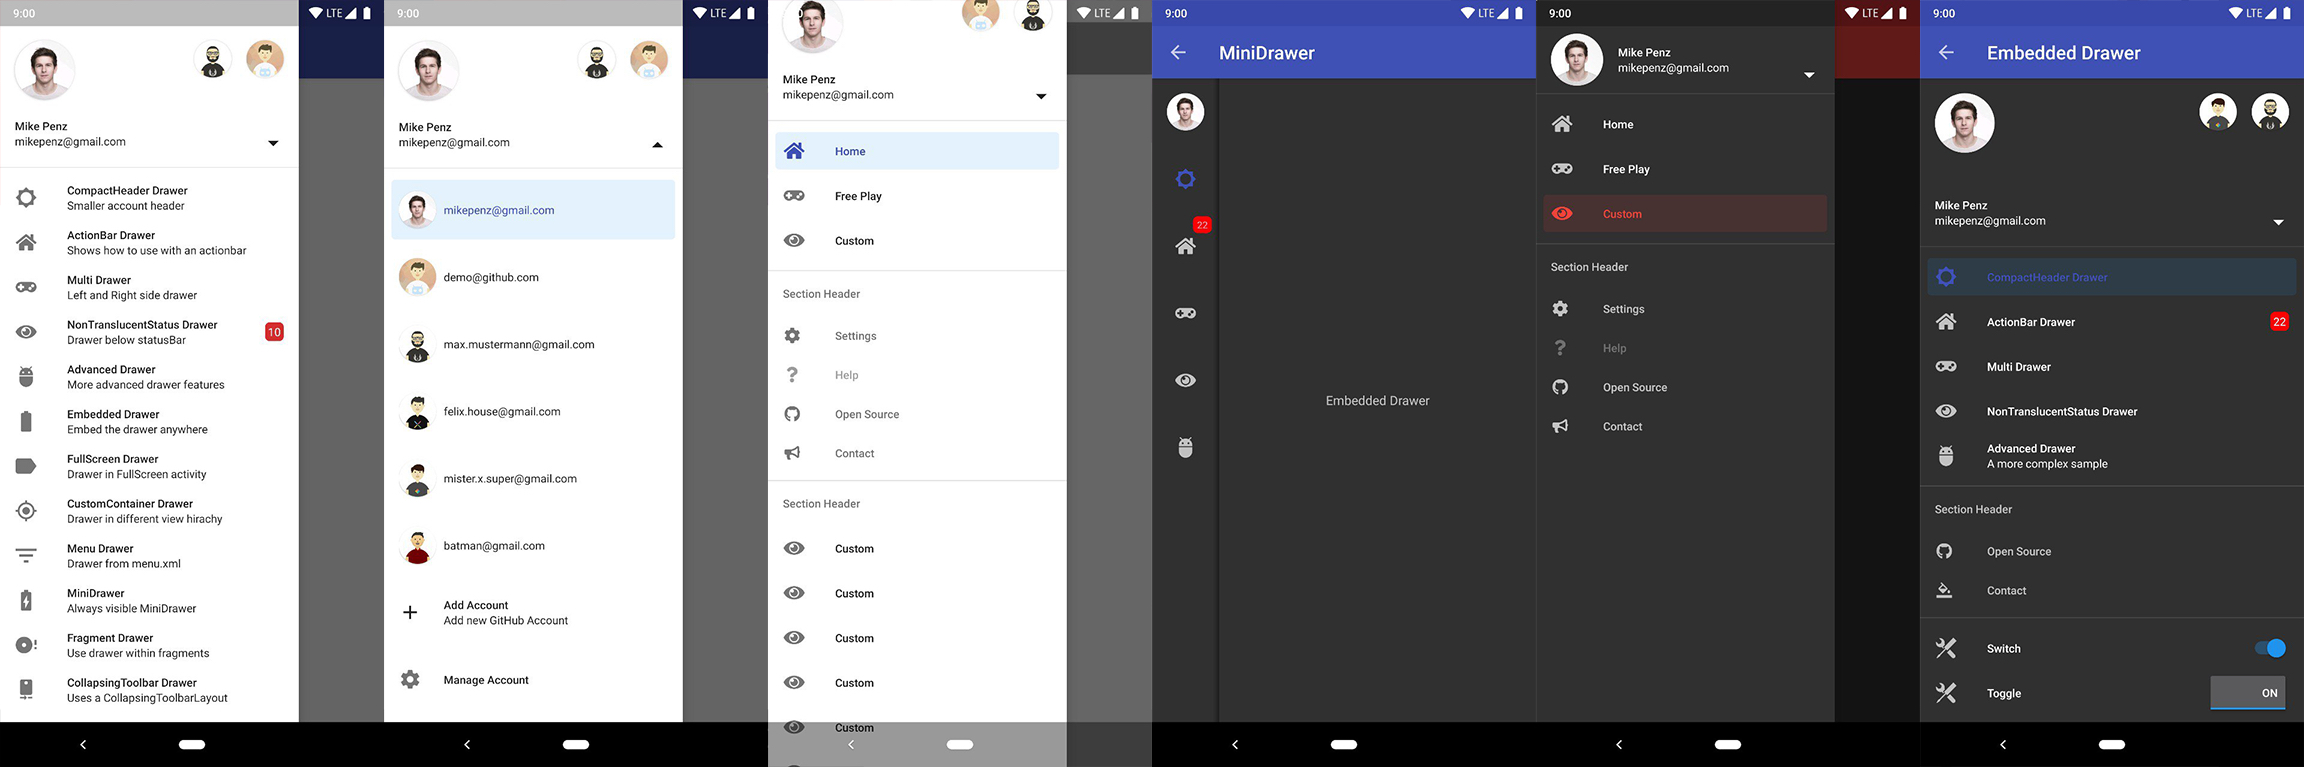Open account dropdown arrow in third light drawer

[x=1041, y=97]
